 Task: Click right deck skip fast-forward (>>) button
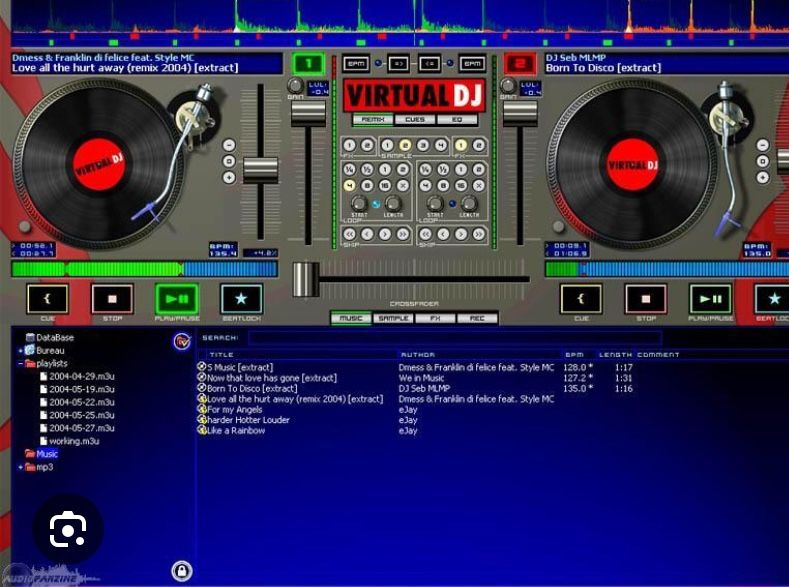coord(479,234)
